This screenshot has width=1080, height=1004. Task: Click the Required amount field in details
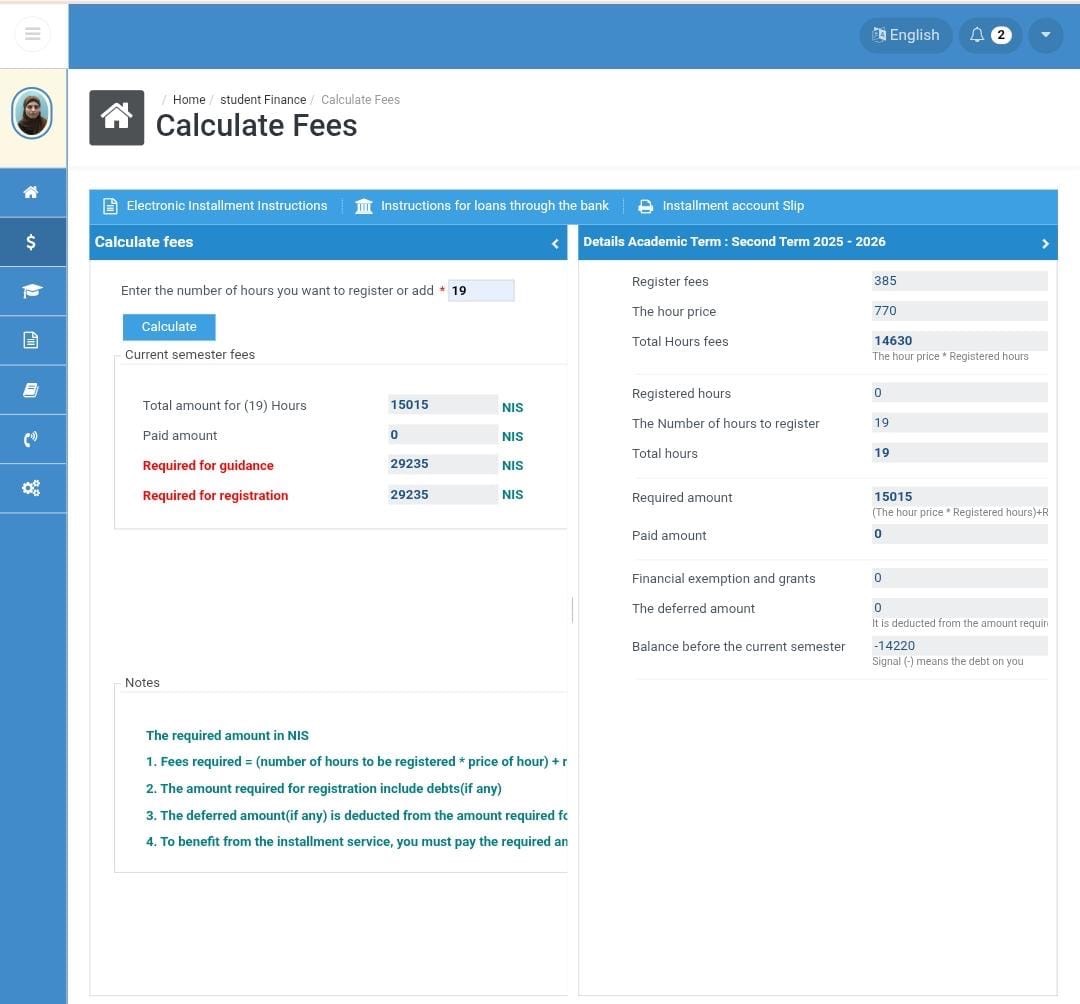click(959, 496)
